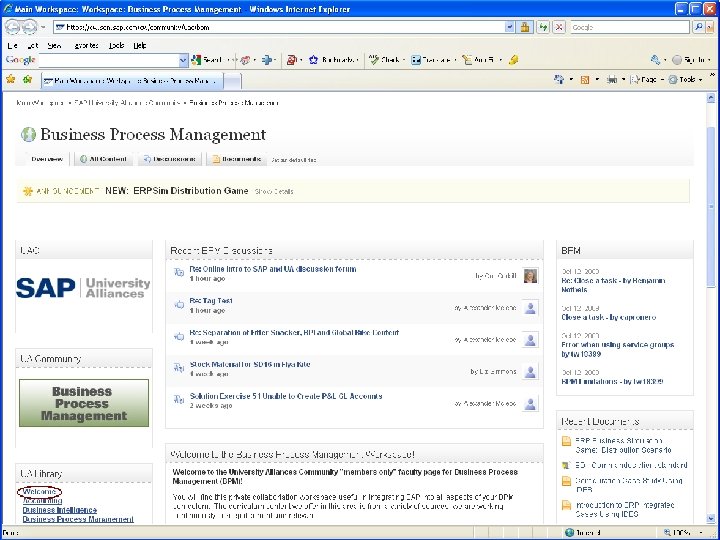
Task: Click author photo on Online Intro discussion
Action: pos(530,276)
